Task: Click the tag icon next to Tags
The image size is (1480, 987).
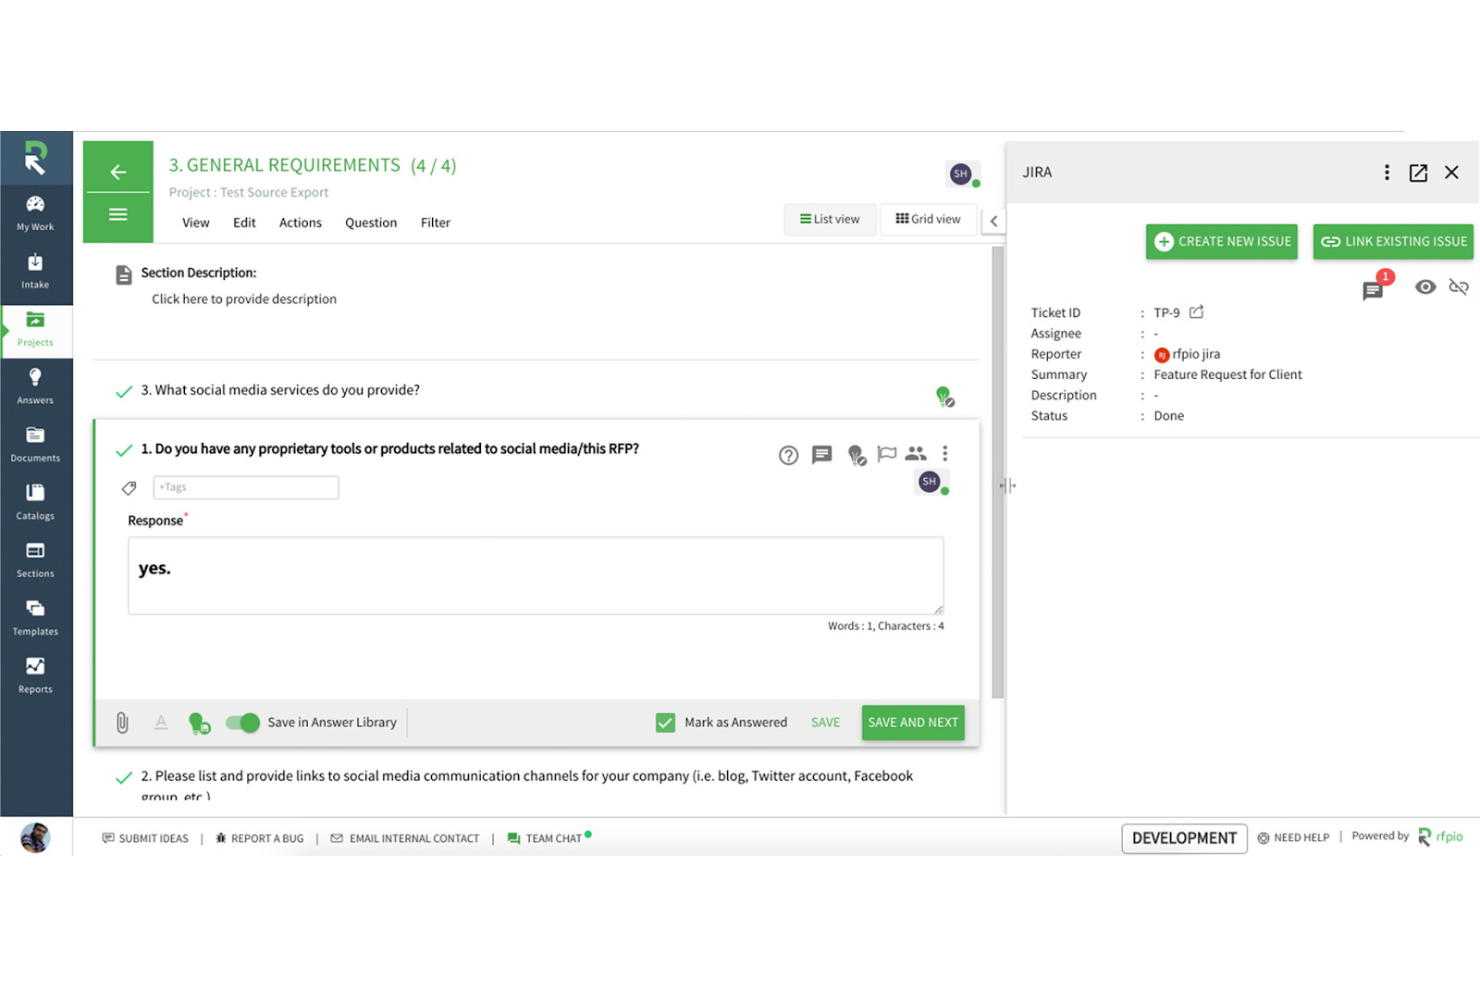Action: coord(129,488)
